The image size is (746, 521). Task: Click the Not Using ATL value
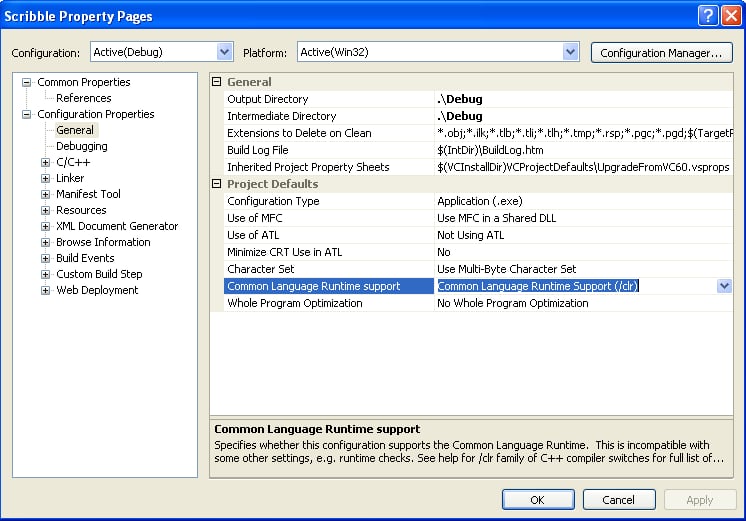471,235
